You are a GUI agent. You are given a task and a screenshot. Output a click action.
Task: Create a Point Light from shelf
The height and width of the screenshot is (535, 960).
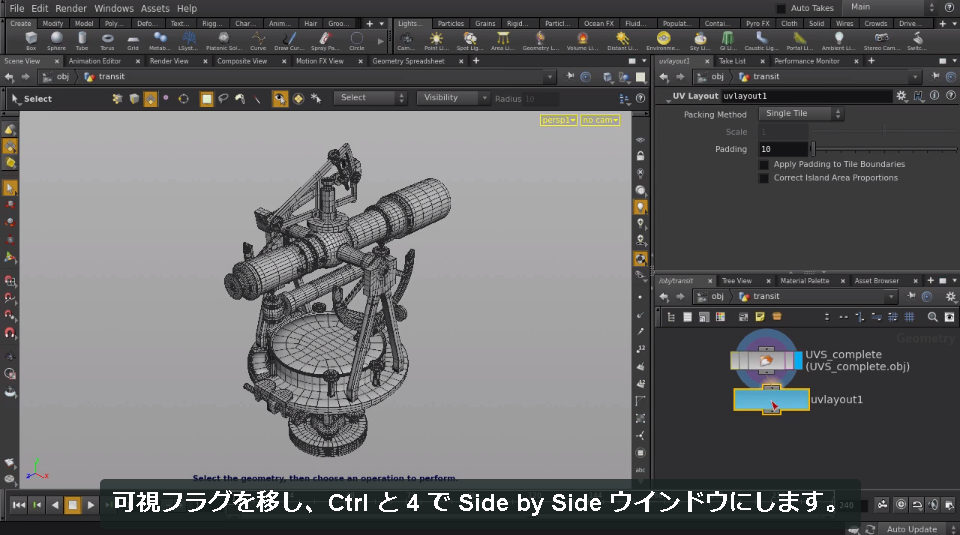point(436,41)
